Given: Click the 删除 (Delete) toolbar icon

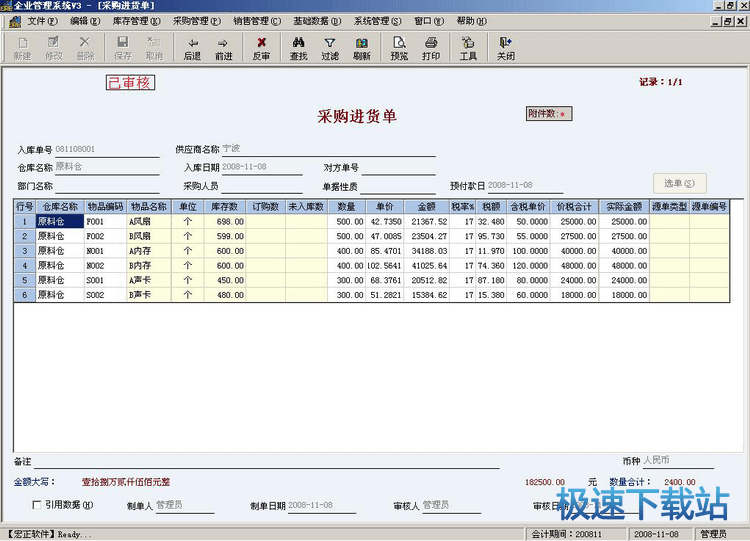Looking at the screenshot, I should pos(85,48).
